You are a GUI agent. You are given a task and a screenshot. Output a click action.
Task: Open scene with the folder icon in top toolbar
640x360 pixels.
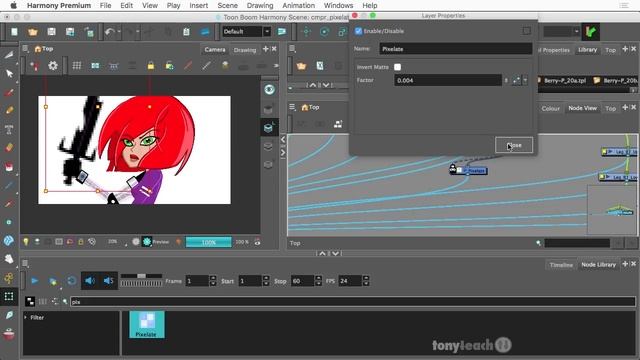click(x=33, y=32)
